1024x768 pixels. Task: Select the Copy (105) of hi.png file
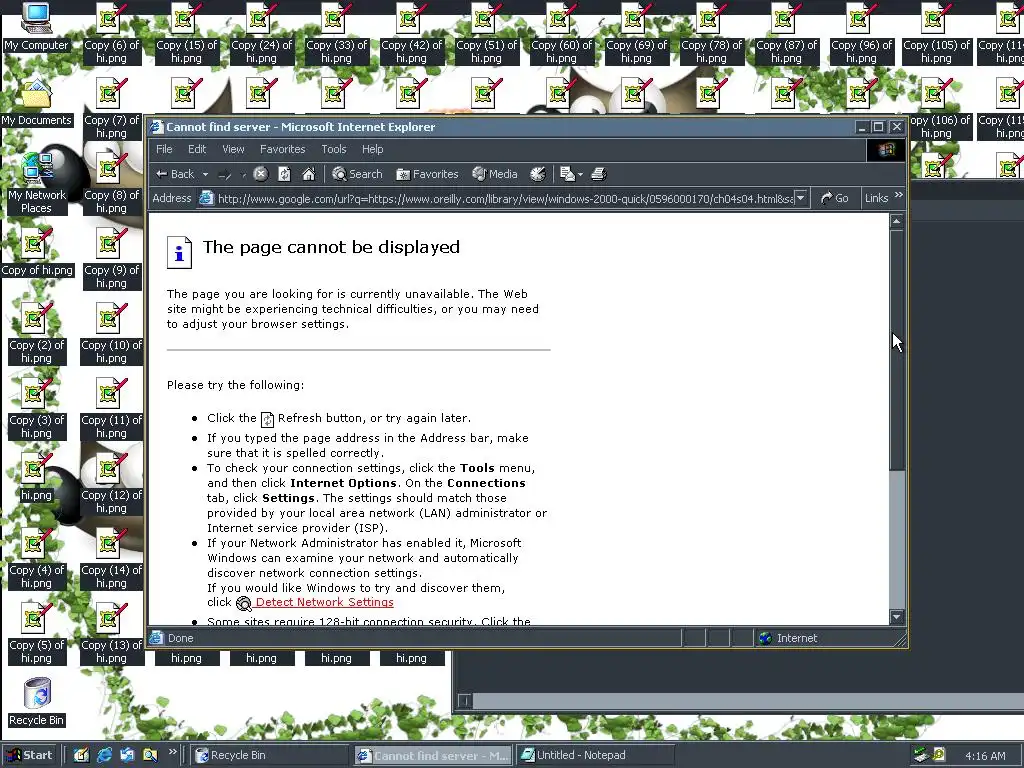pos(936,33)
